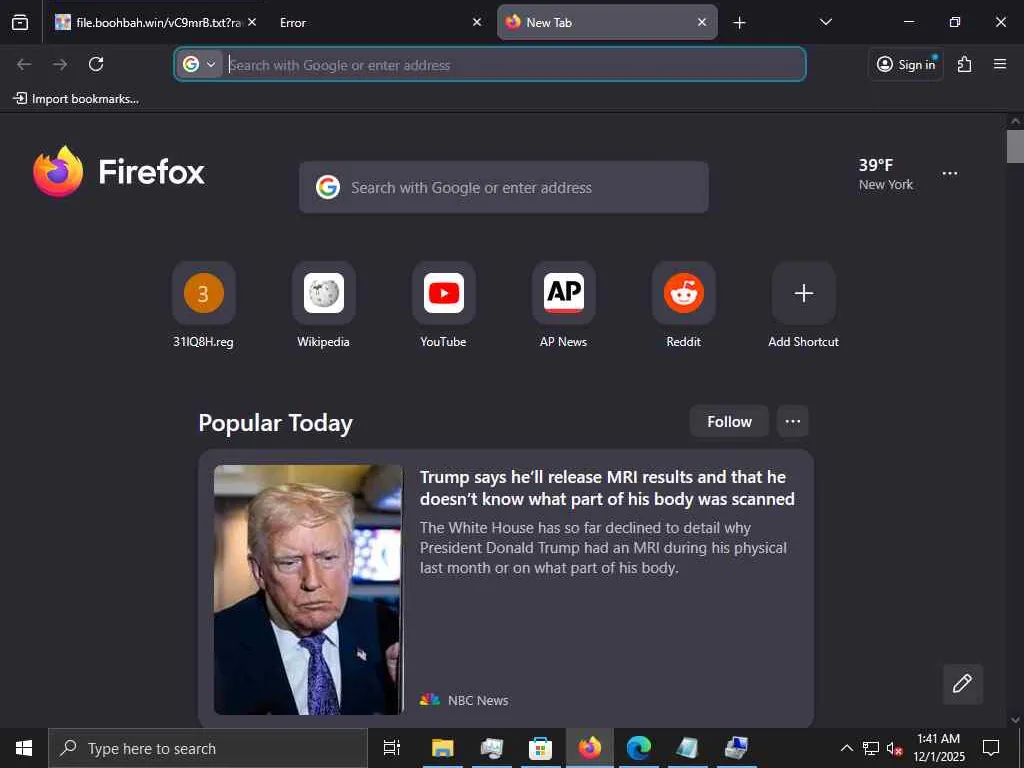Click the Windows taskbar search box
This screenshot has width=1024, height=768.
click(208, 748)
